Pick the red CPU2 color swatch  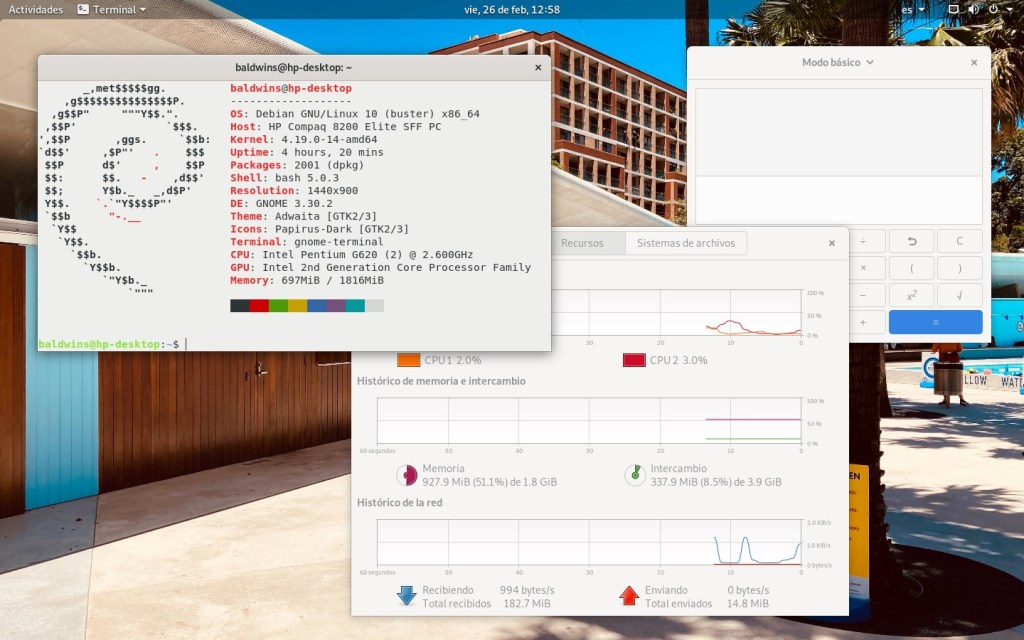tap(633, 360)
